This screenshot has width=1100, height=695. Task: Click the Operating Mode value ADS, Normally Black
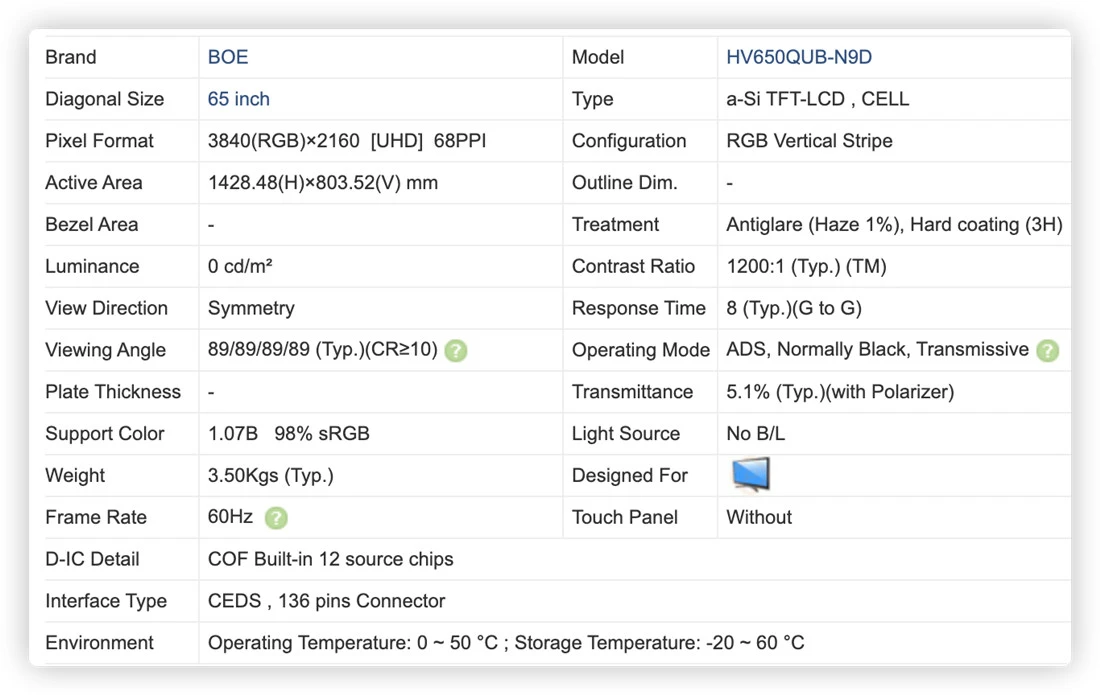pos(818,350)
